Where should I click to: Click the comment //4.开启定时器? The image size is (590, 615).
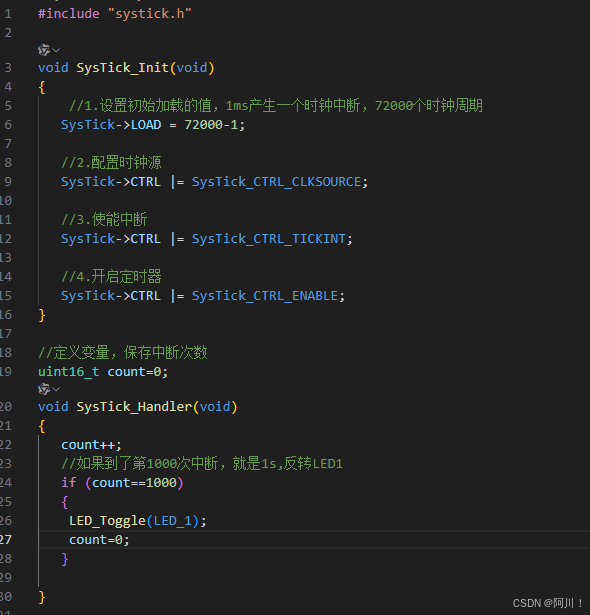pyautogui.click(x=111, y=277)
